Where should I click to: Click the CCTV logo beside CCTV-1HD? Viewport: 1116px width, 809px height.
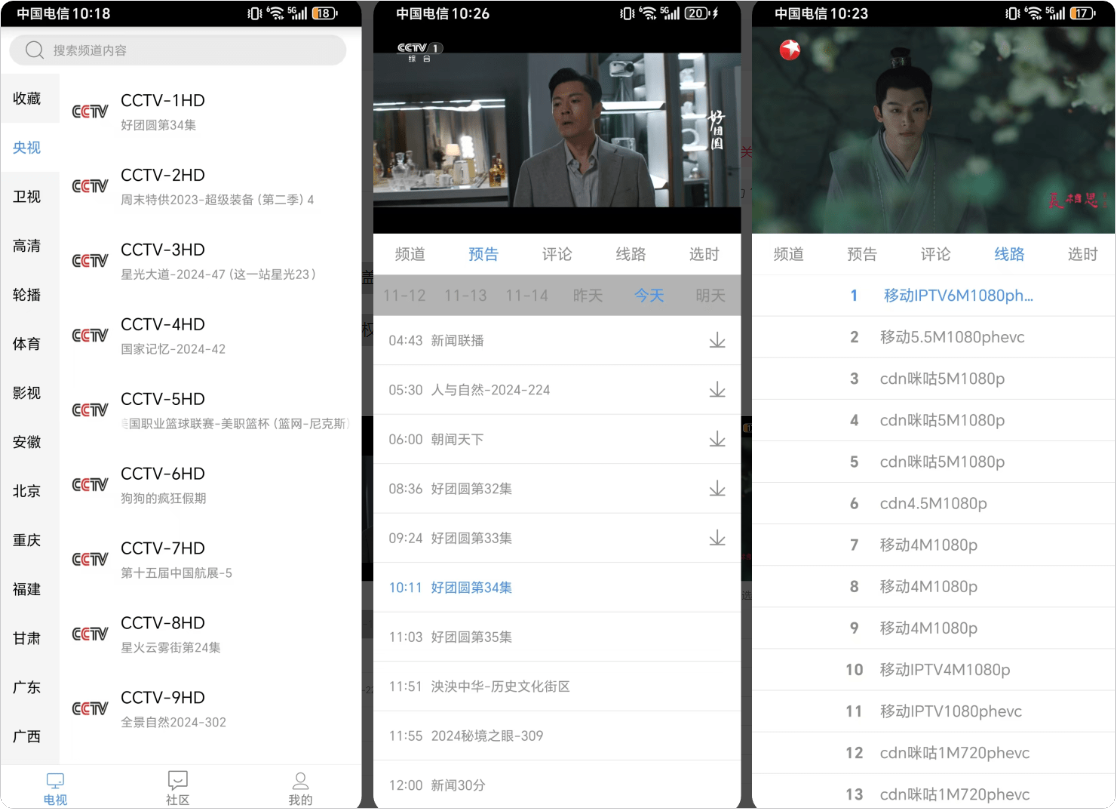(90, 112)
